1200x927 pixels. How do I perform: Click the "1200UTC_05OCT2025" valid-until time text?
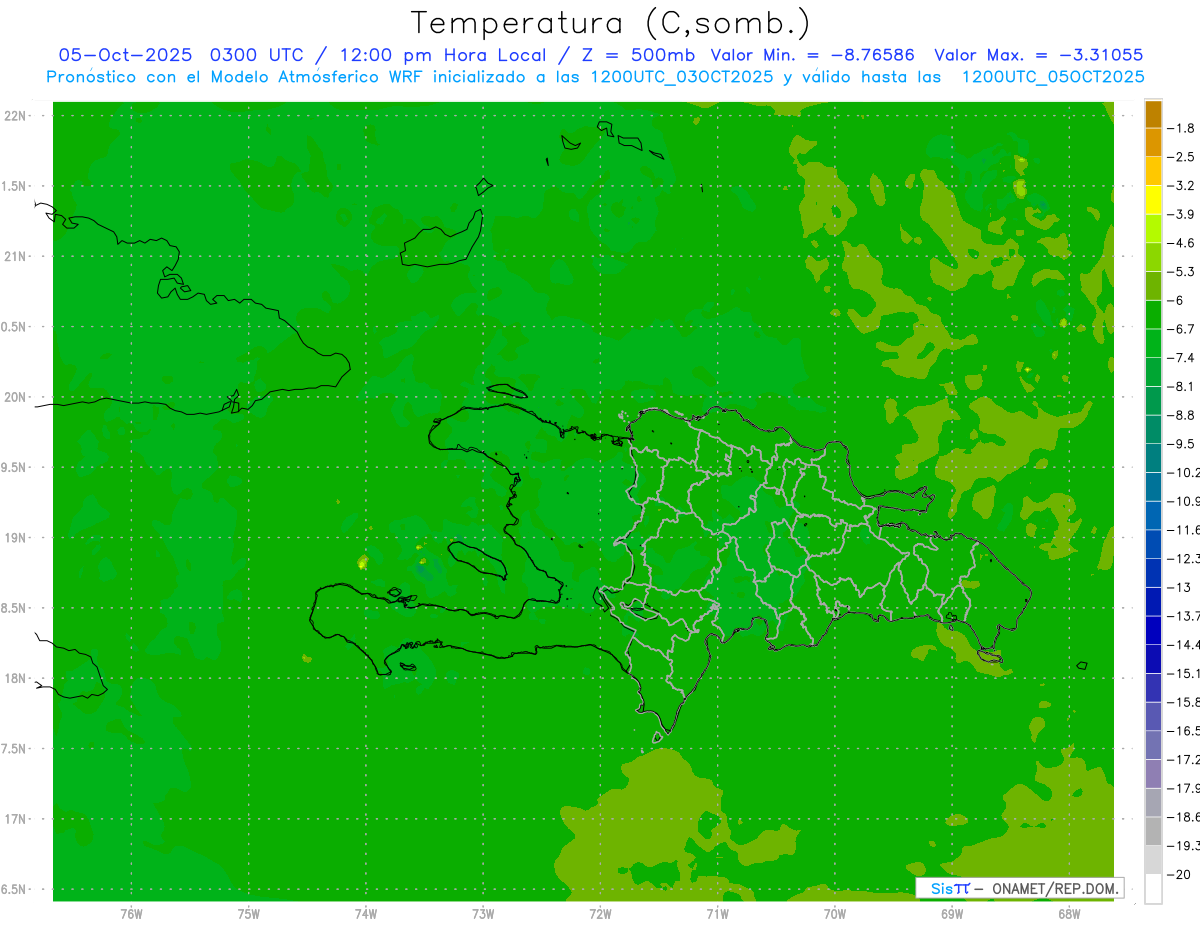1053,77
